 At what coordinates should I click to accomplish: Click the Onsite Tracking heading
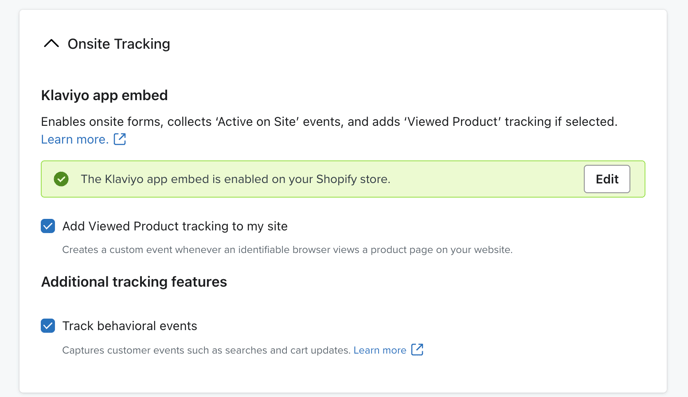(118, 44)
